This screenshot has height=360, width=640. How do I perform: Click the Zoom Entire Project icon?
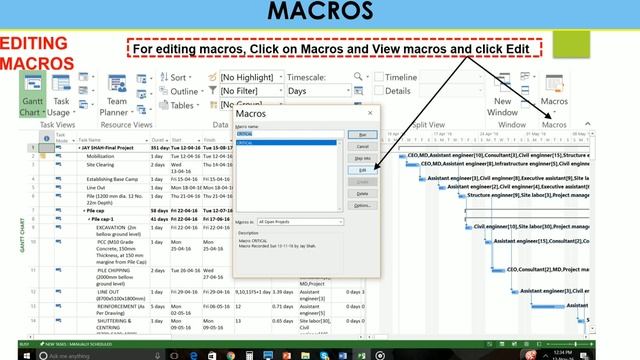click(x=358, y=91)
